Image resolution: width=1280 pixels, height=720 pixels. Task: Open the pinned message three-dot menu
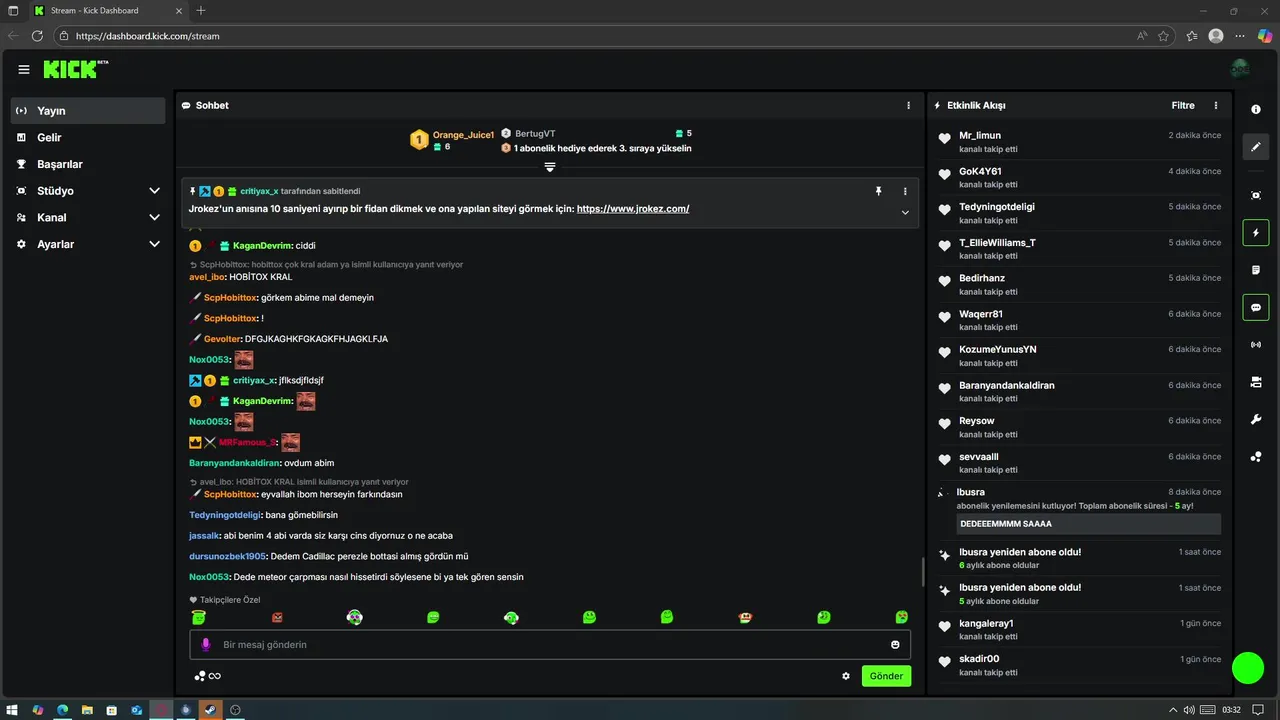[905, 191]
